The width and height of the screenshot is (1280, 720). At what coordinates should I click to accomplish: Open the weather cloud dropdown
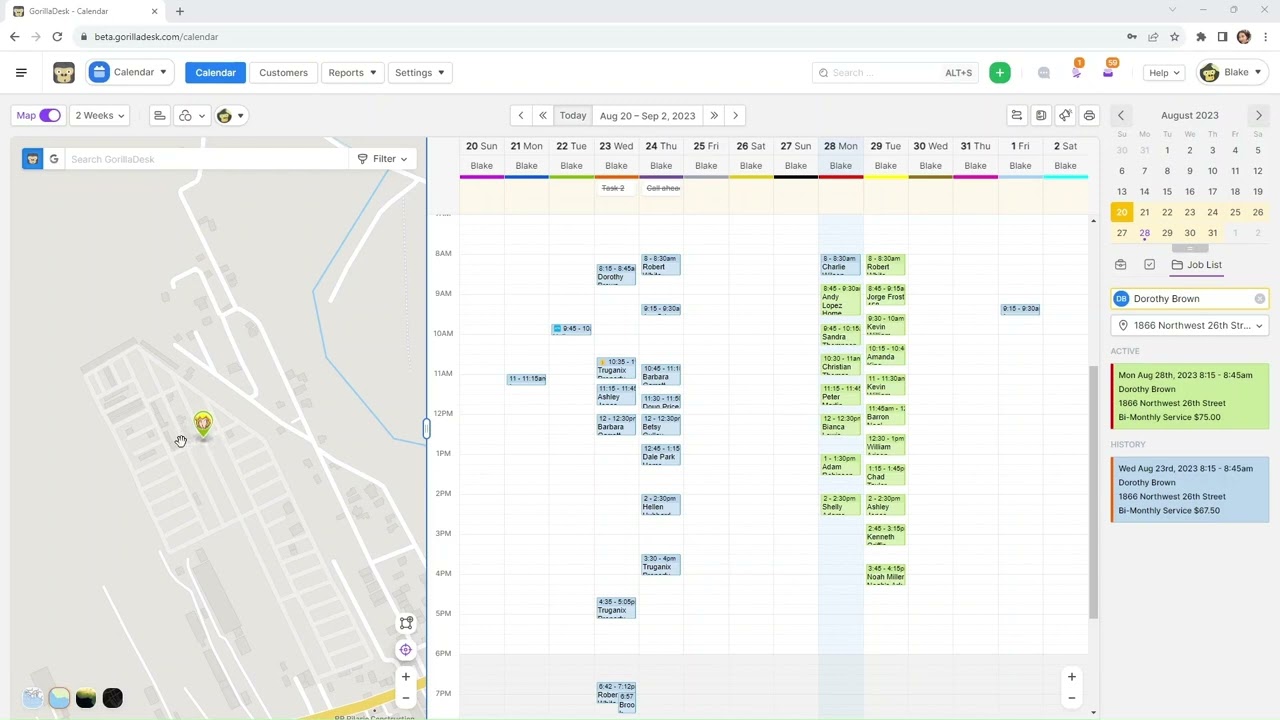[191, 115]
